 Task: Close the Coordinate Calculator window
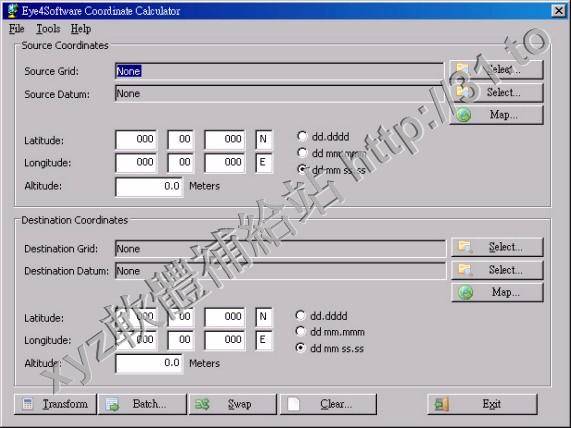tap(559, 11)
